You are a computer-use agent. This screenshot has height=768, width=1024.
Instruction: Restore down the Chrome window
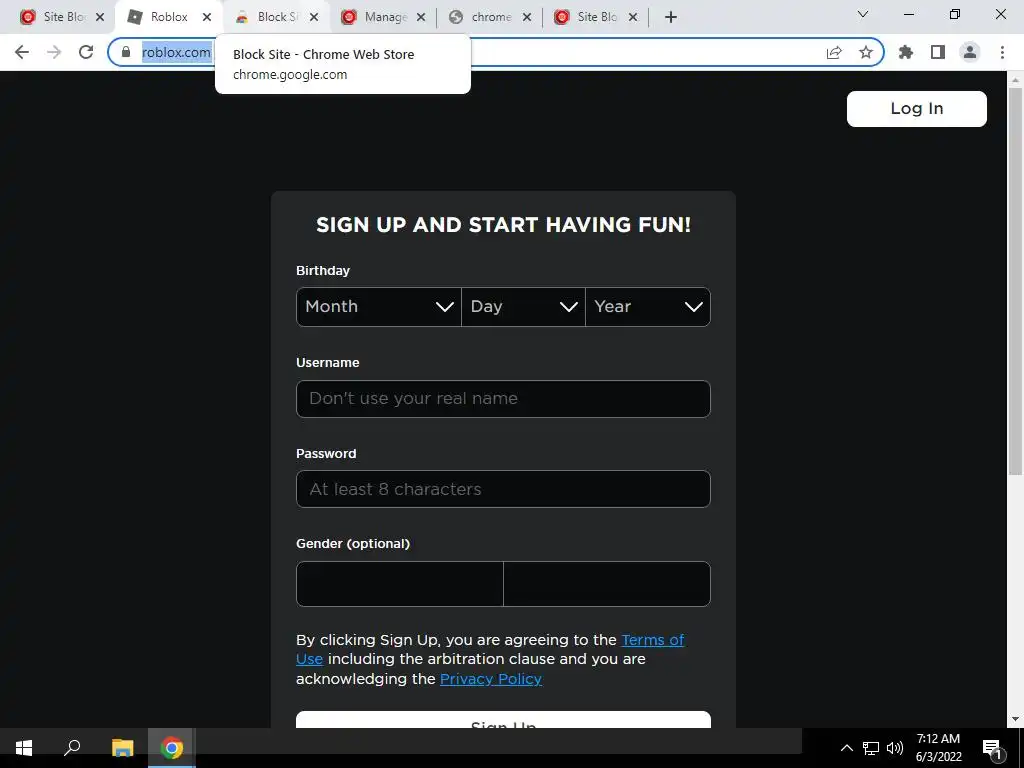(955, 14)
